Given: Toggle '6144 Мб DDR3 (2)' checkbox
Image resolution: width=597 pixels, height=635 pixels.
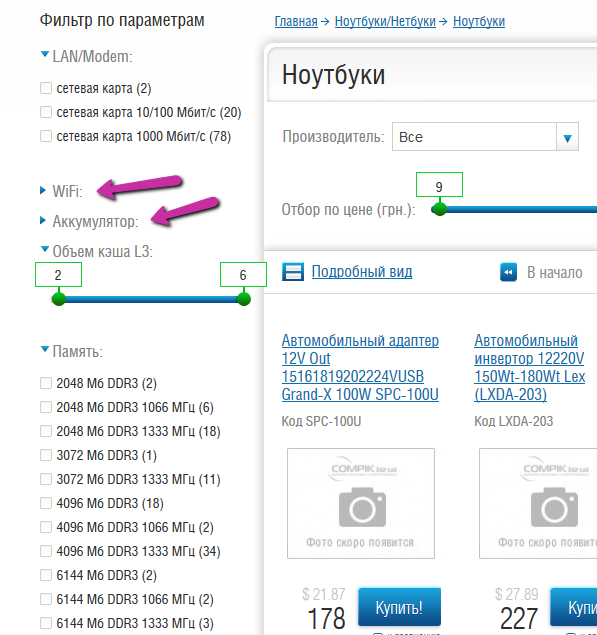Looking at the screenshot, I should point(46,575).
